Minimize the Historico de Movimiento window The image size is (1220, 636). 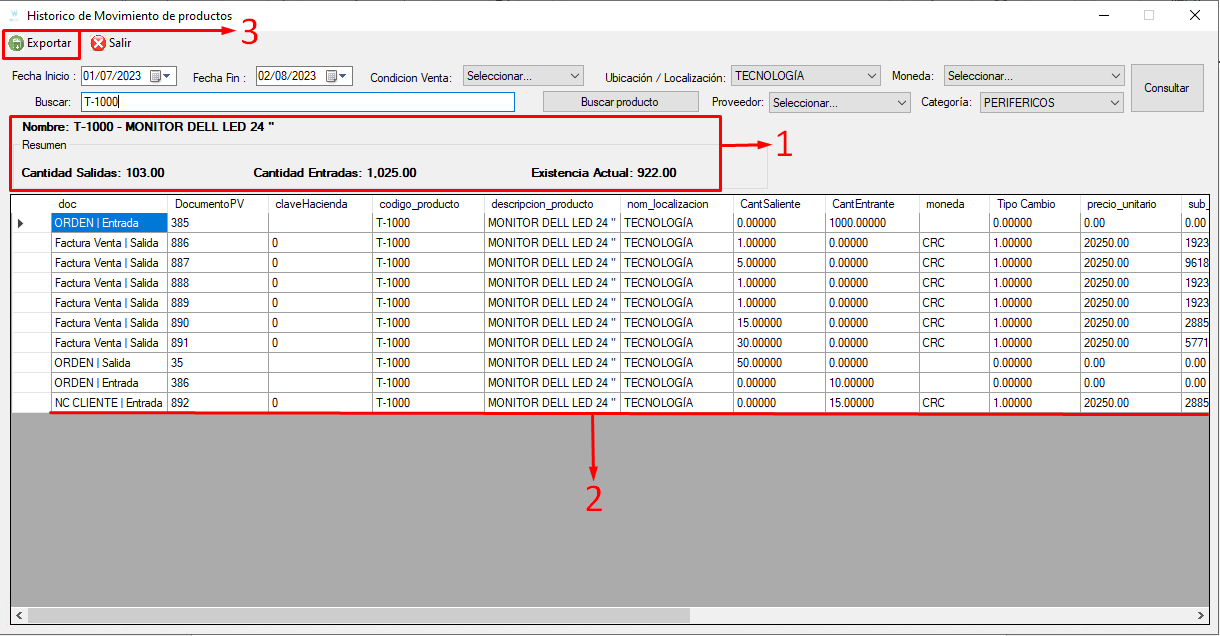pos(1104,16)
